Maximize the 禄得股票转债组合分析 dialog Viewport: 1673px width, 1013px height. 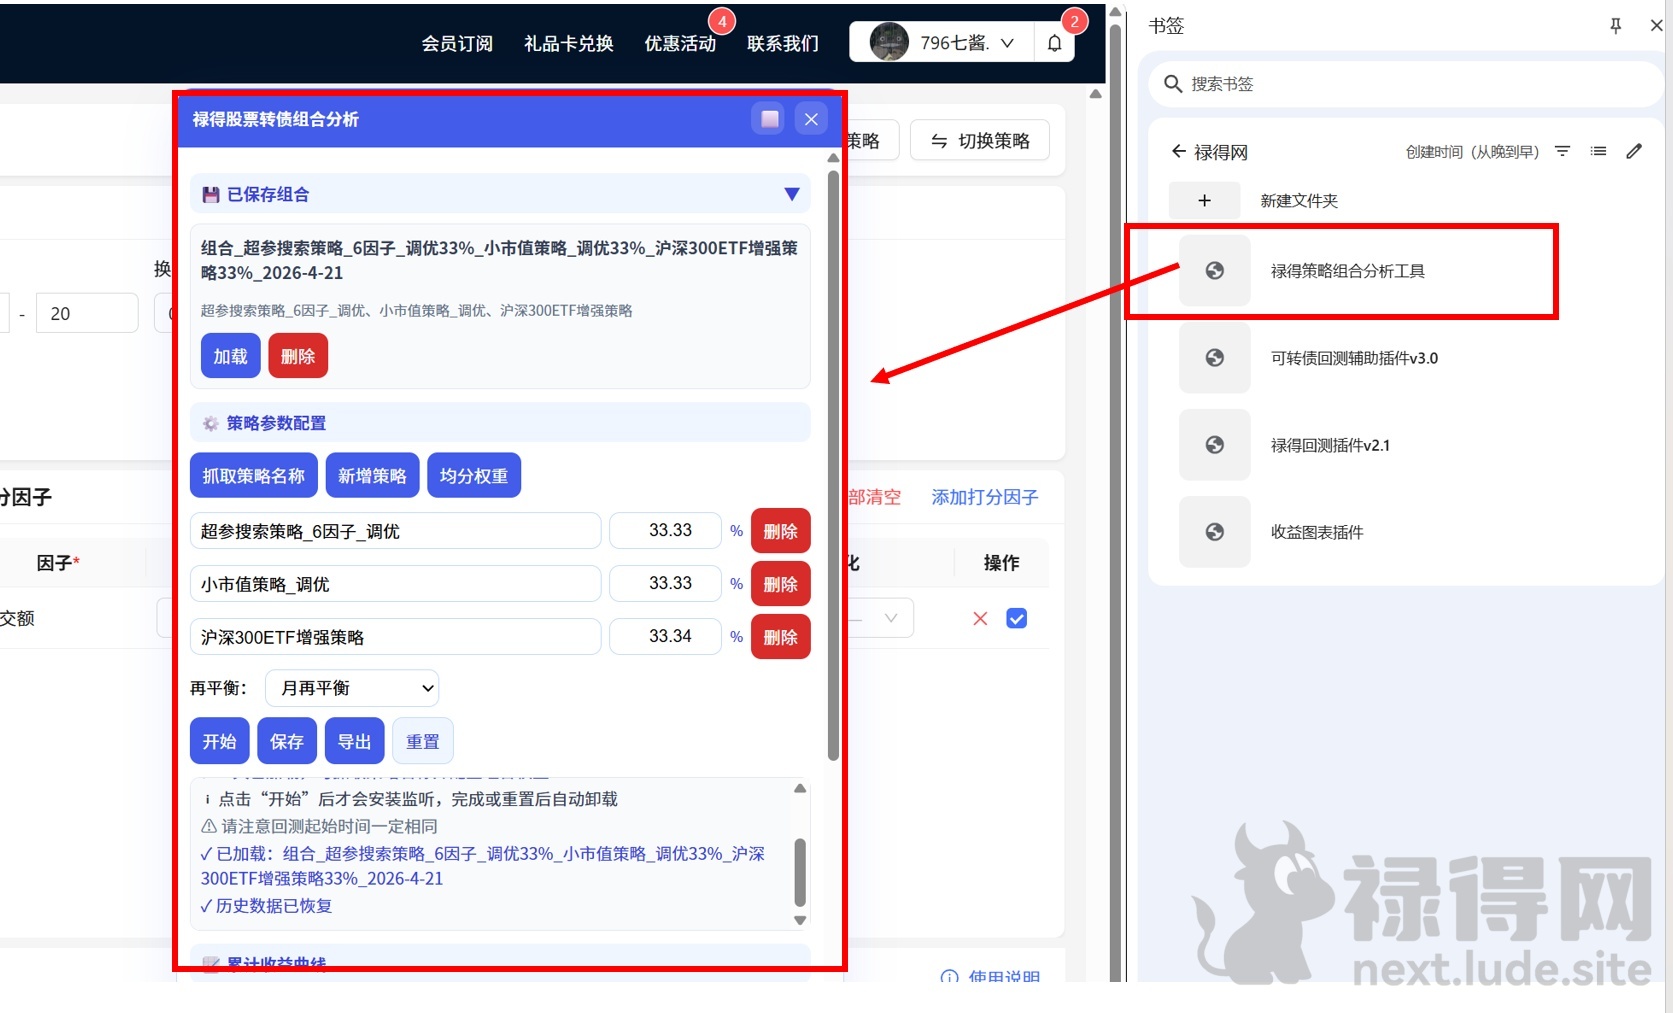point(770,119)
